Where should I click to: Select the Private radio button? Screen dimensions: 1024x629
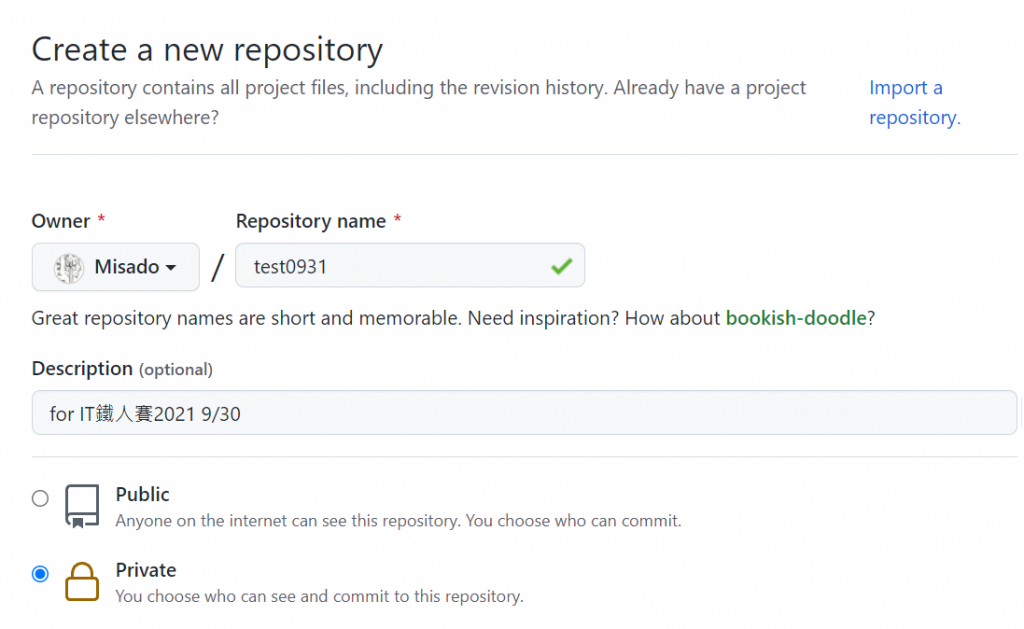(x=40, y=574)
